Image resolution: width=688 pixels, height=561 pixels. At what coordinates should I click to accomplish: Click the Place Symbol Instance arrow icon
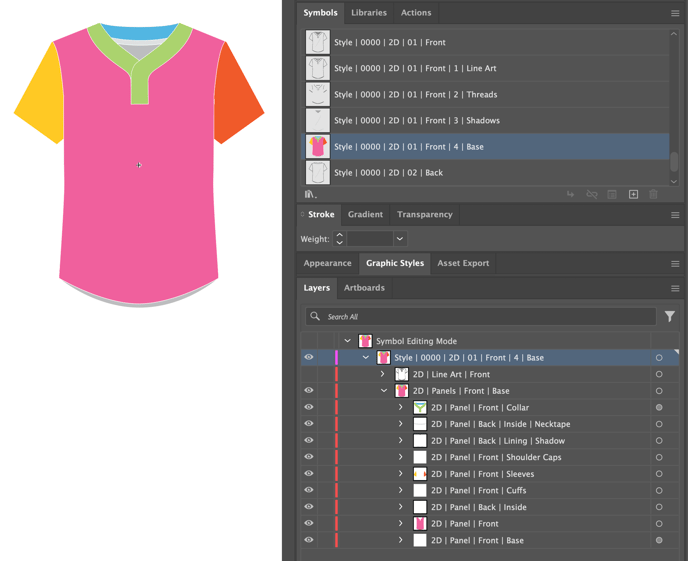point(570,194)
